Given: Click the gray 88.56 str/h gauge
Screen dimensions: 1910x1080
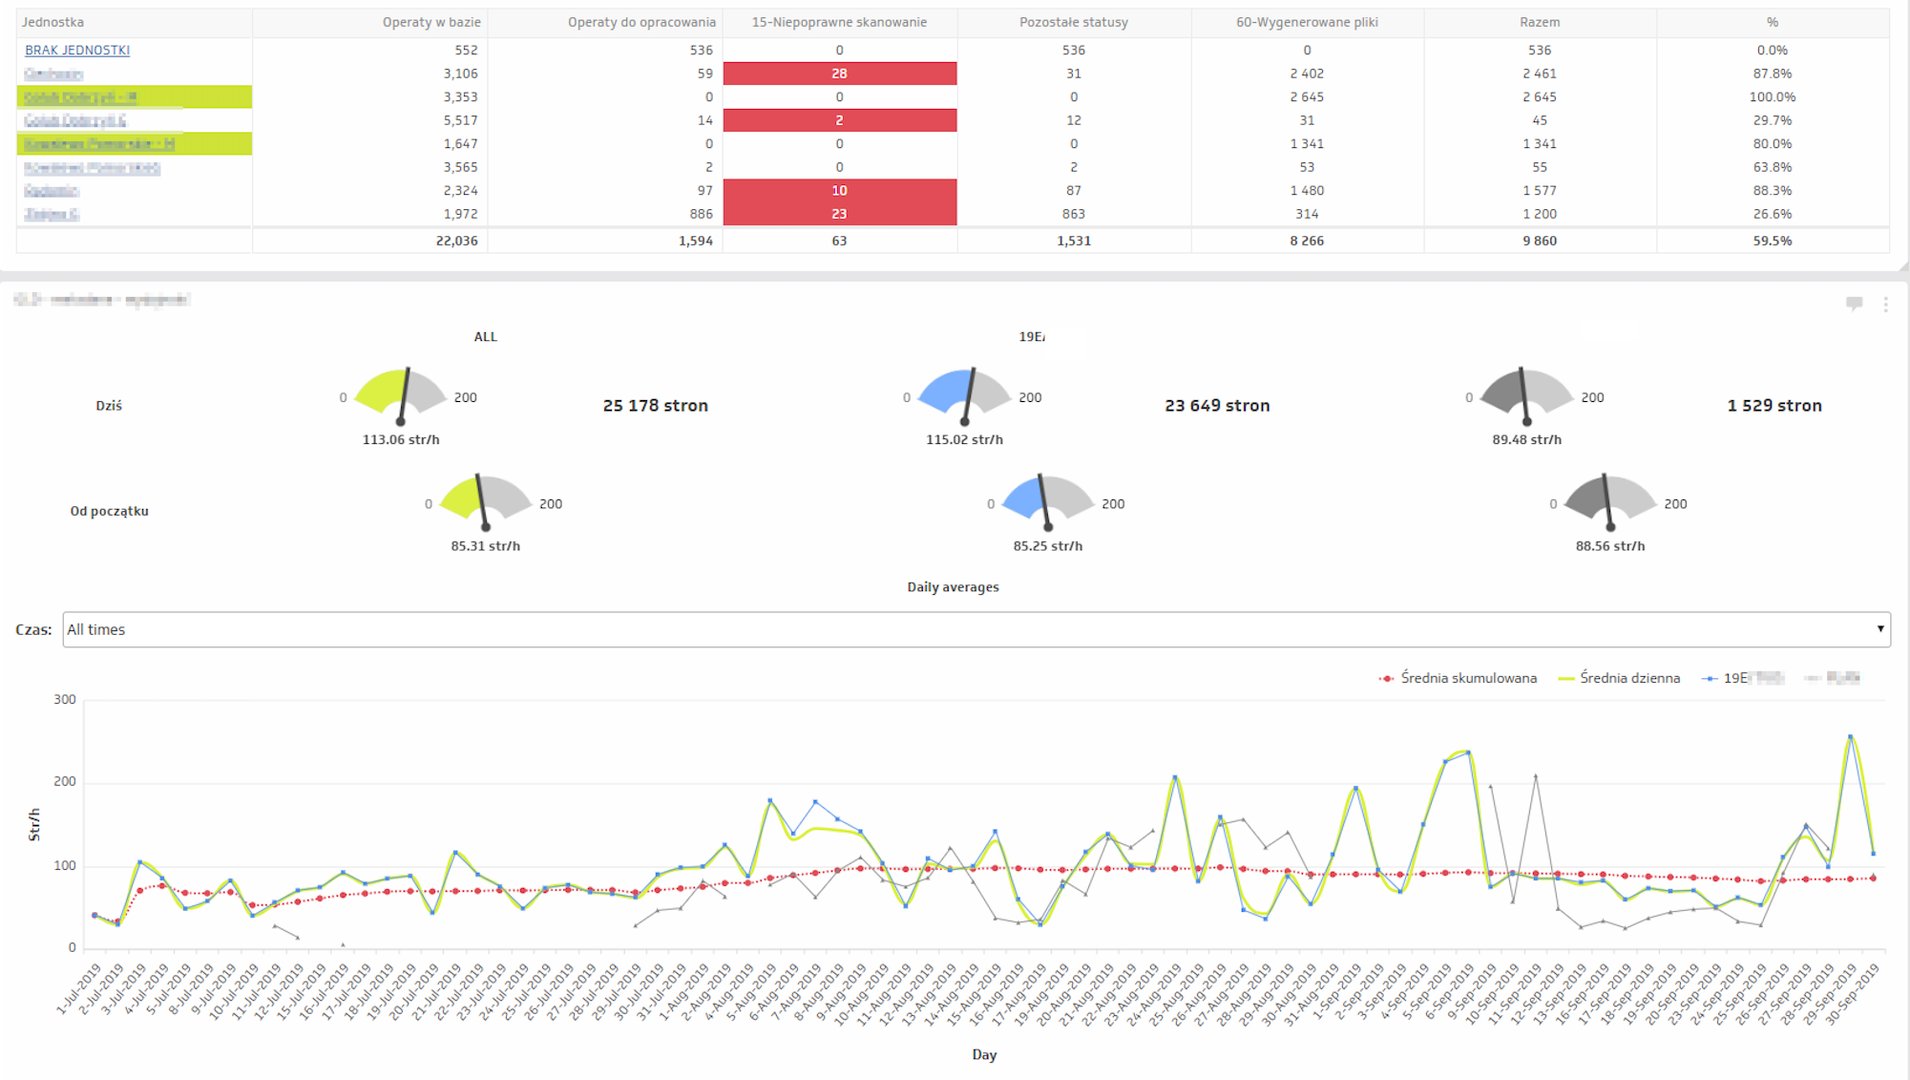Looking at the screenshot, I should [x=1609, y=501].
